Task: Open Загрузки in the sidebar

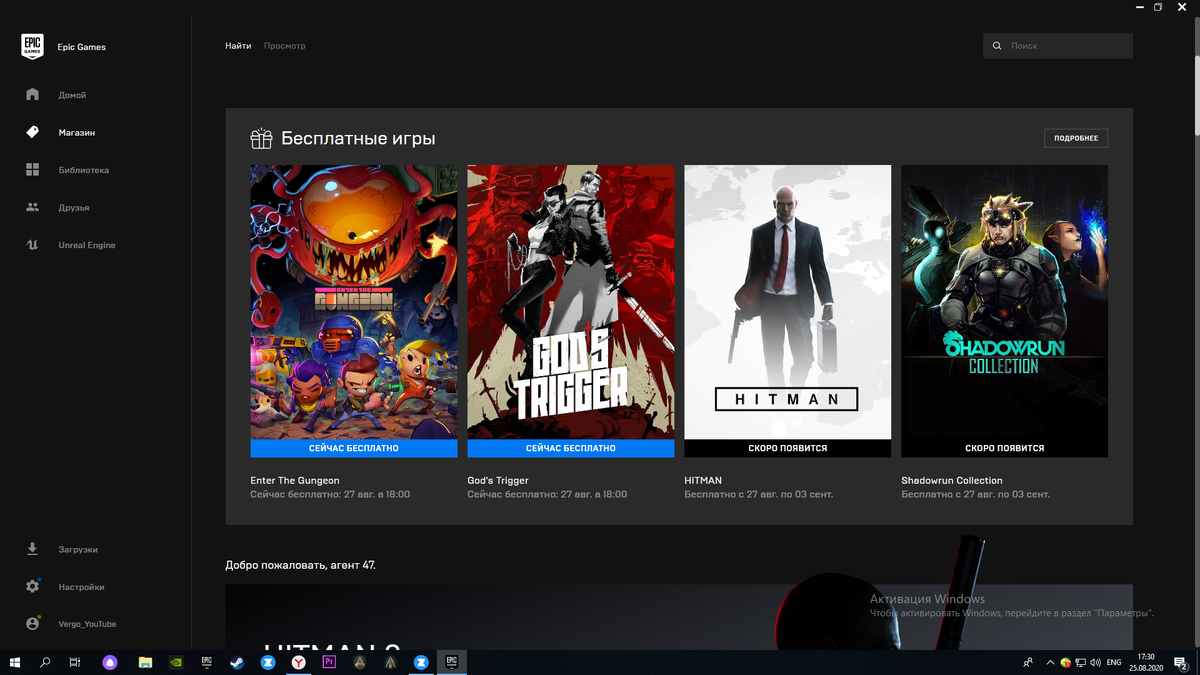Action: pyautogui.click(x=78, y=550)
